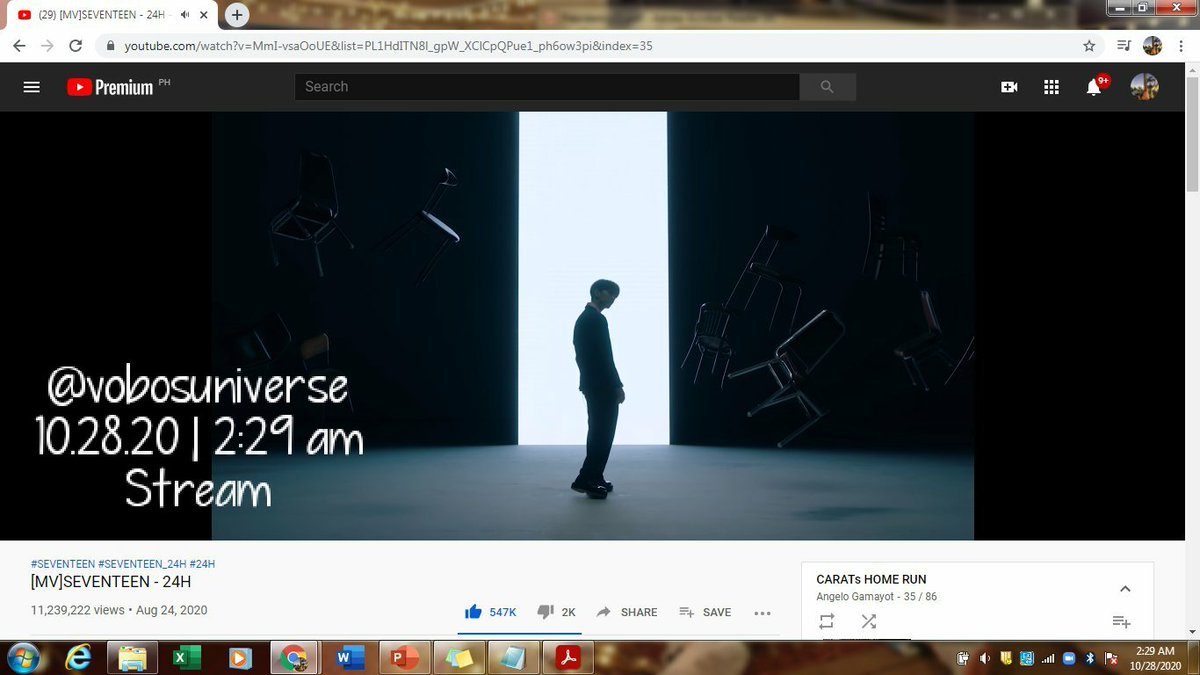1200x675 pixels.
Task: Open Excel from the taskbar
Action: [x=185, y=658]
